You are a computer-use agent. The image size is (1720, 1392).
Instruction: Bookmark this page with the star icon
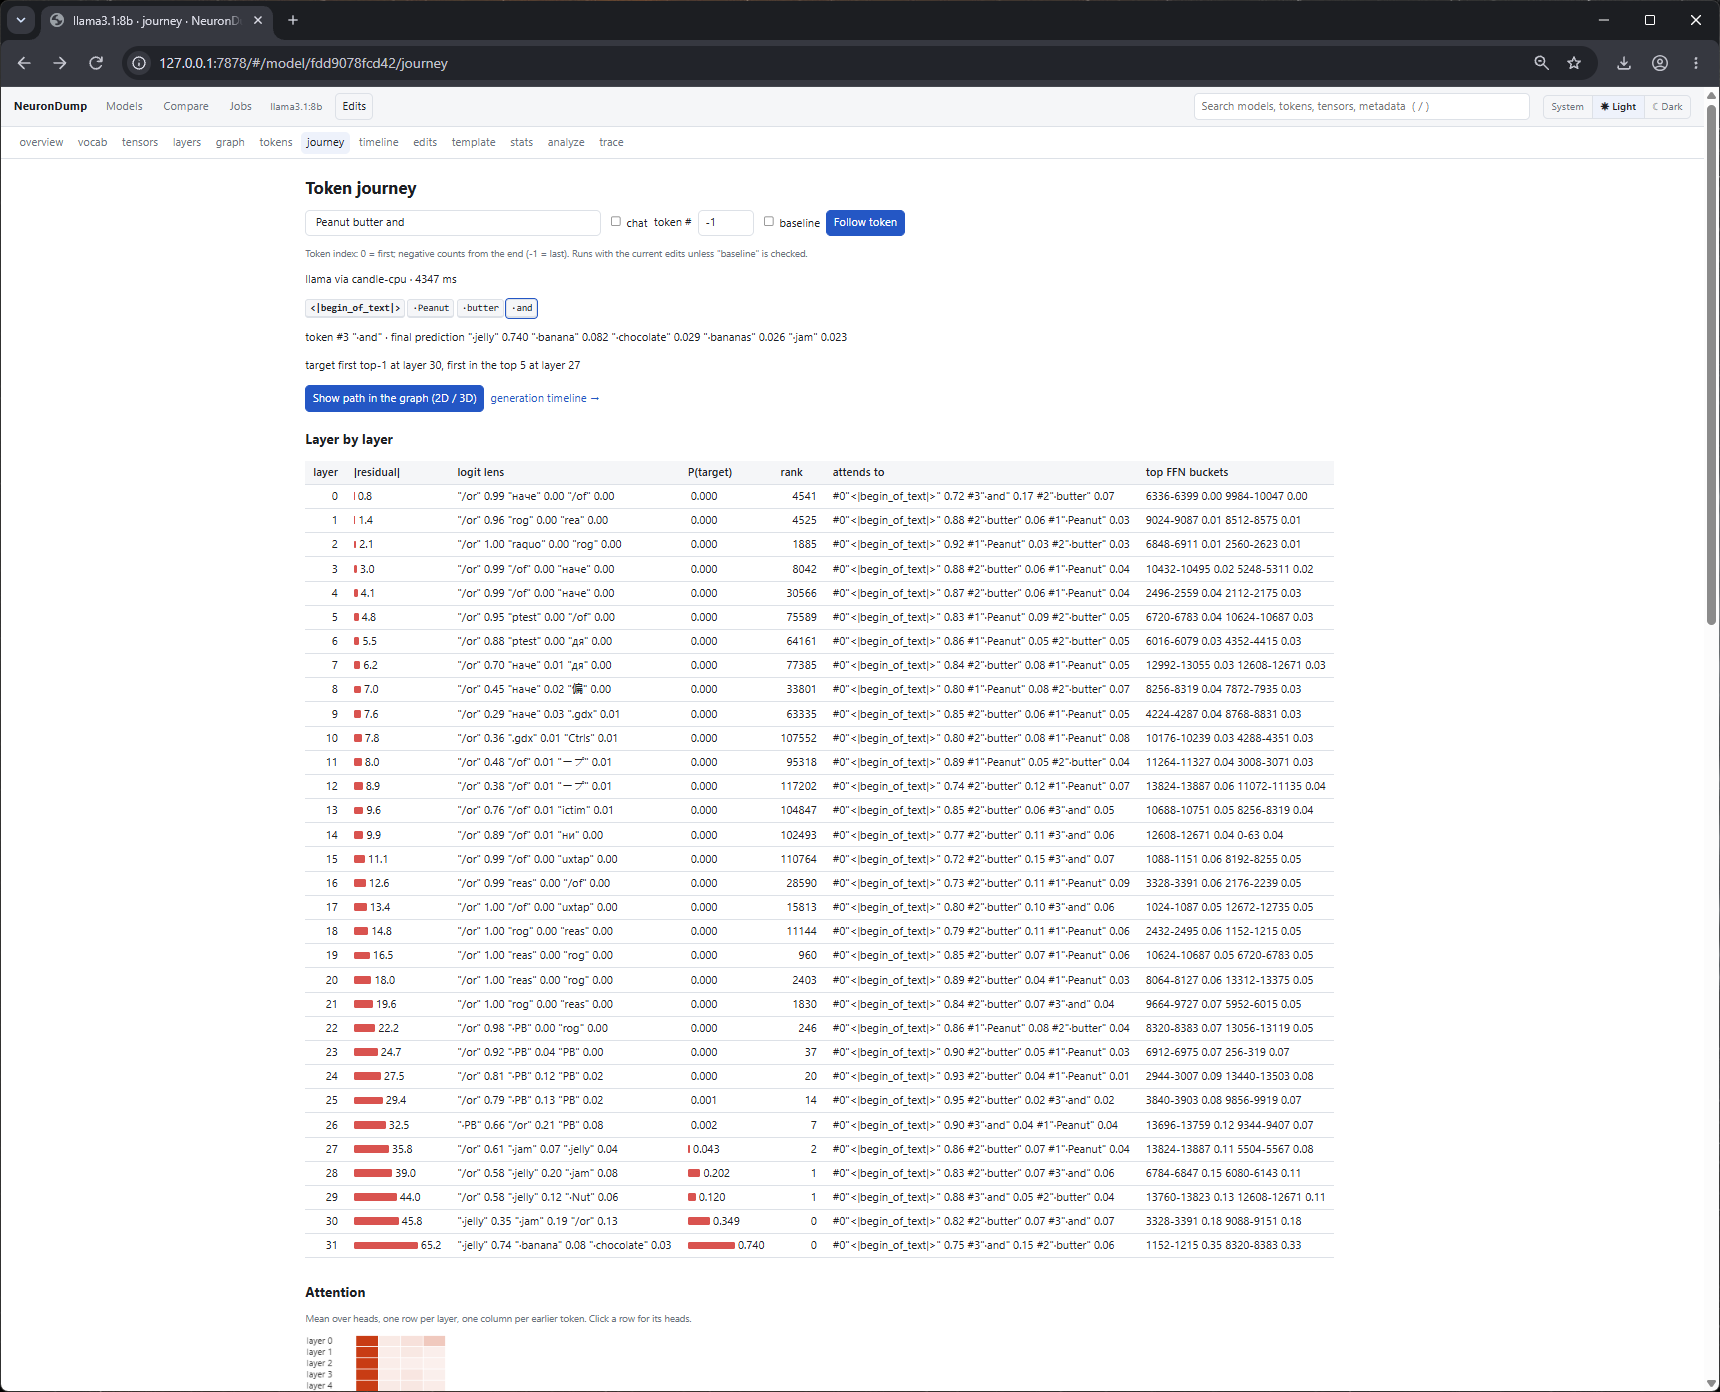[1574, 63]
